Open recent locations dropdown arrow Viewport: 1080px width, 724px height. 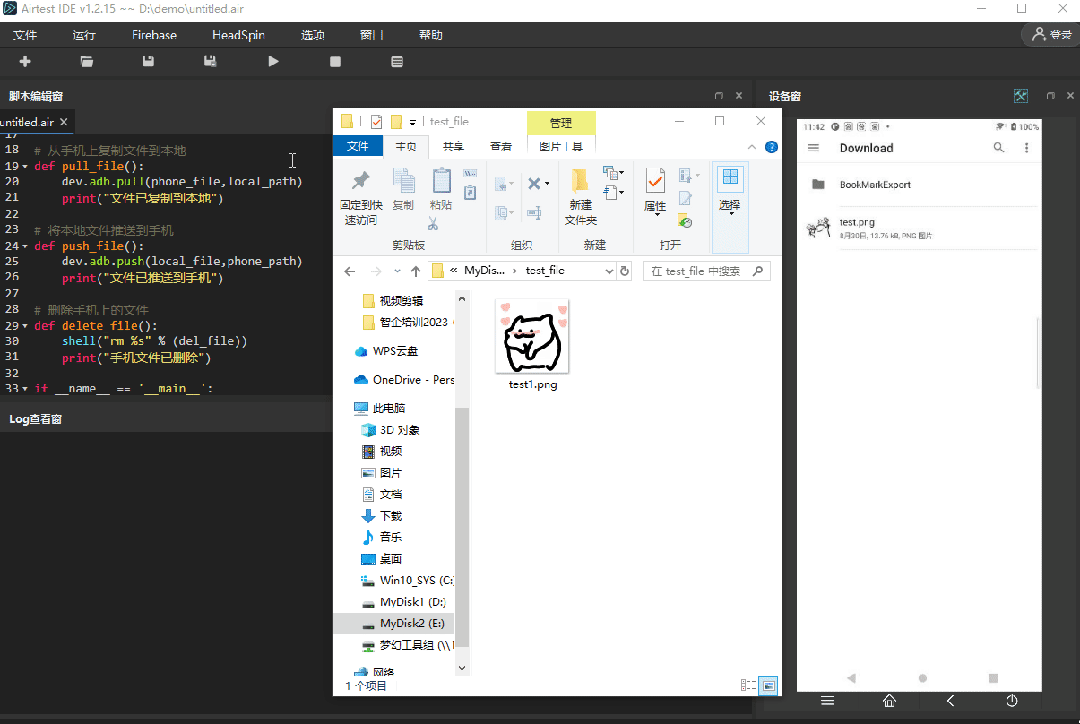(x=397, y=271)
